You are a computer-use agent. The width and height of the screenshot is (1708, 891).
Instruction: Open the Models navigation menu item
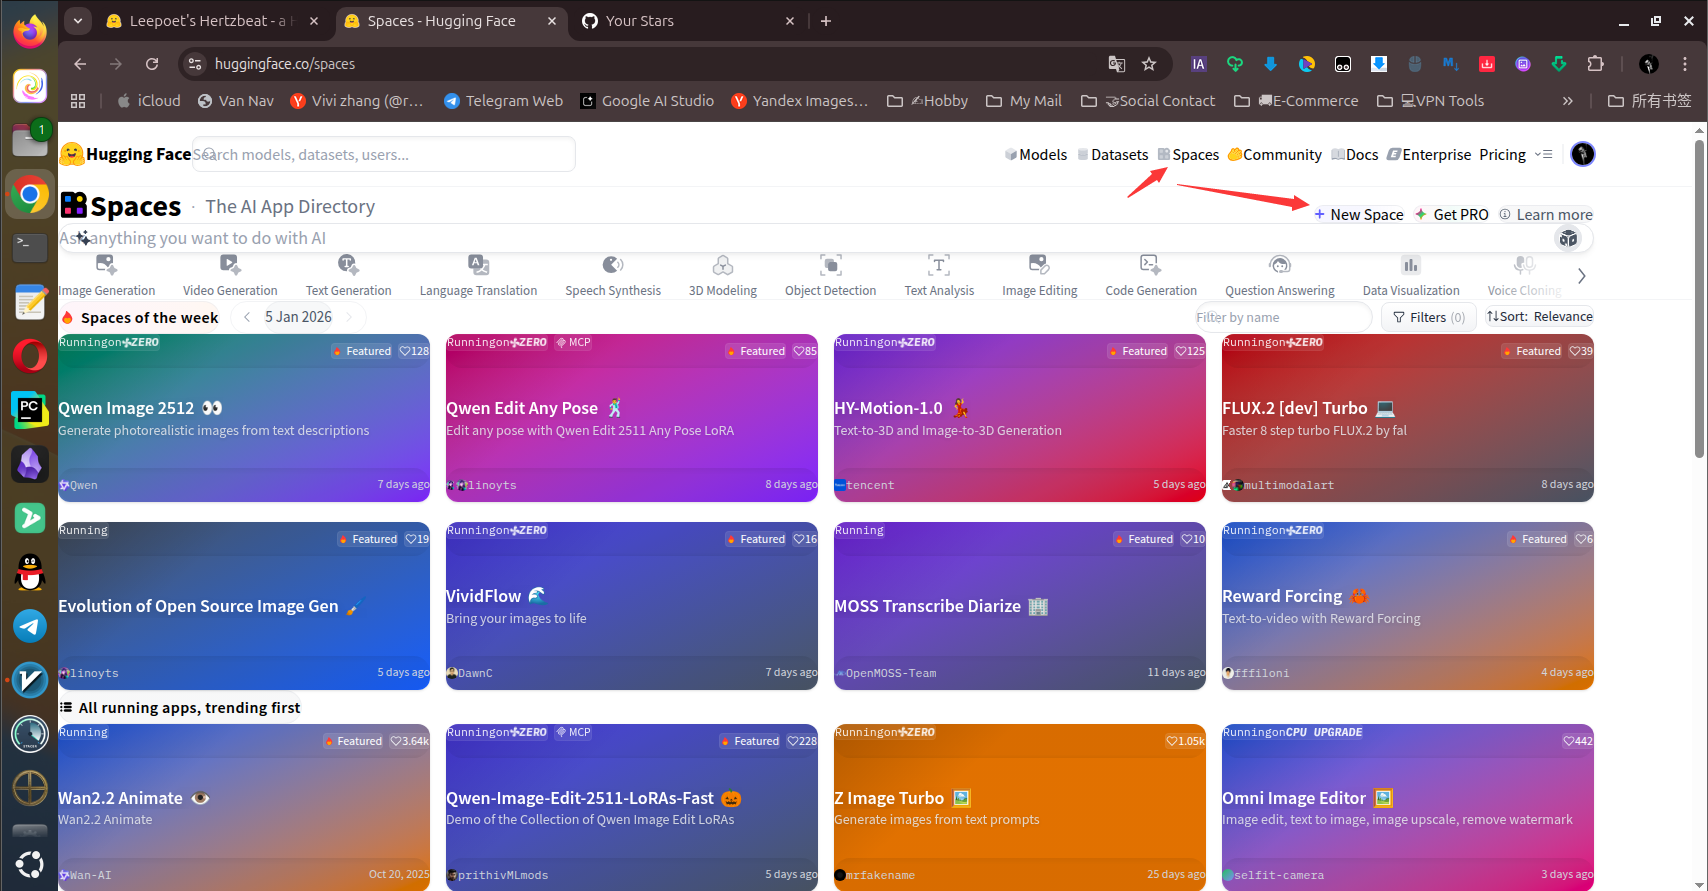(1036, 155)
